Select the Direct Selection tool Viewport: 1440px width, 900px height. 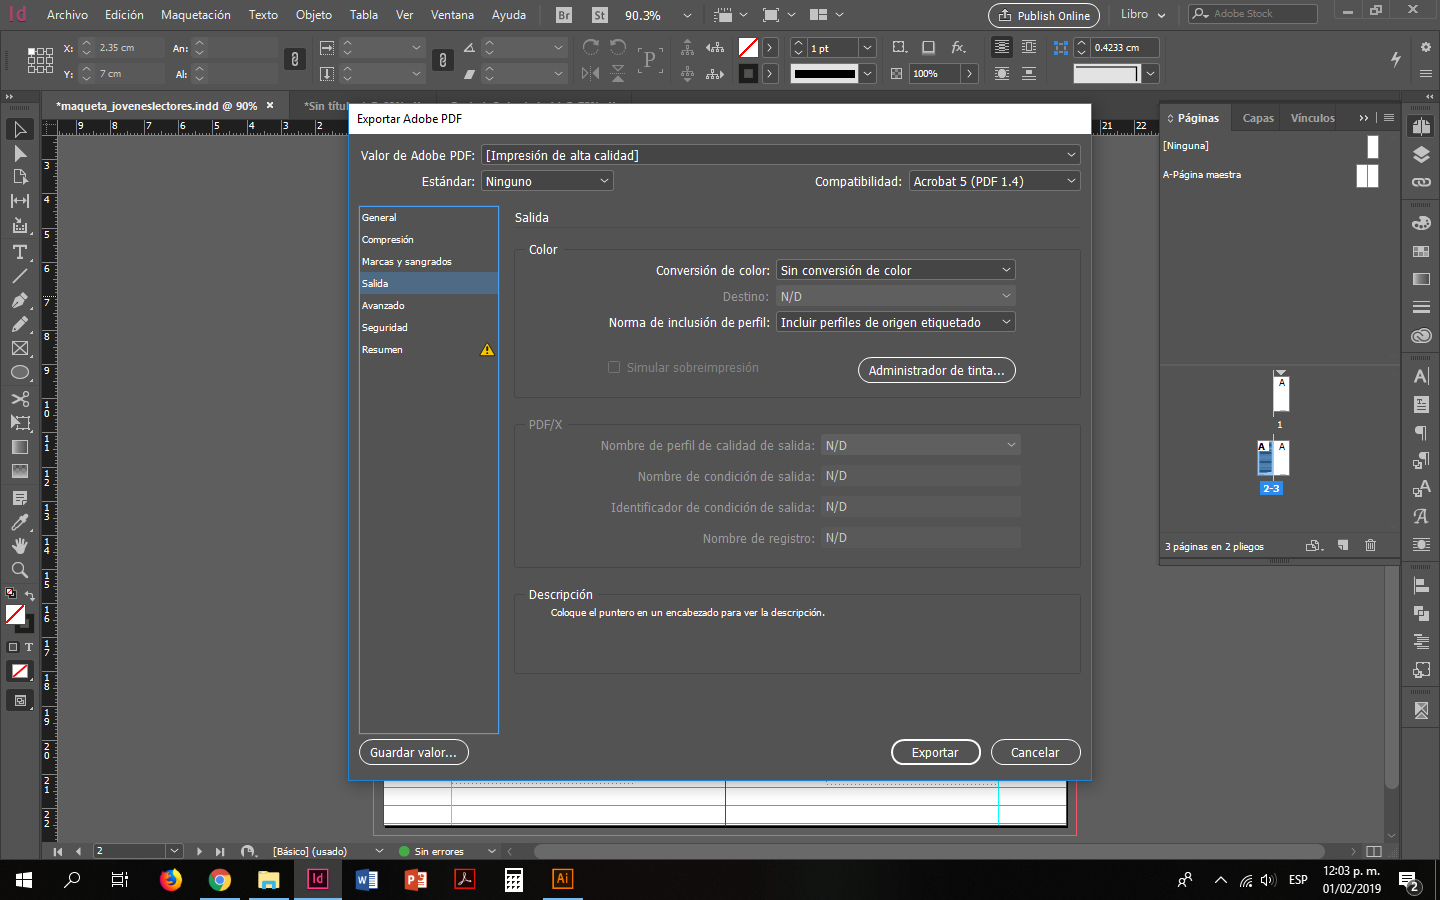point(19,153)
